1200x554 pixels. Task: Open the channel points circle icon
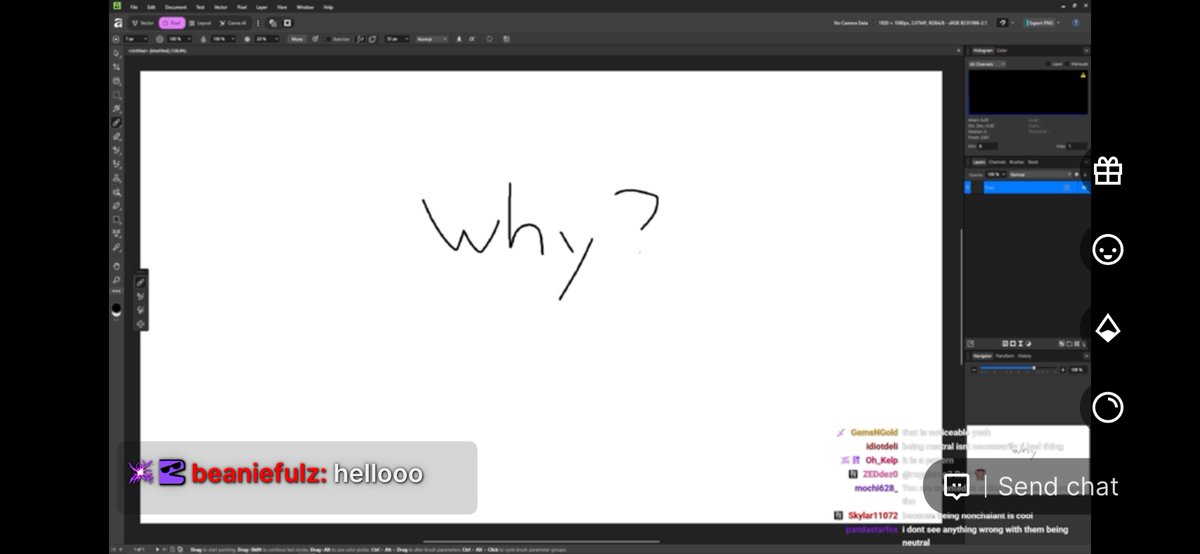coord(1107,407)
